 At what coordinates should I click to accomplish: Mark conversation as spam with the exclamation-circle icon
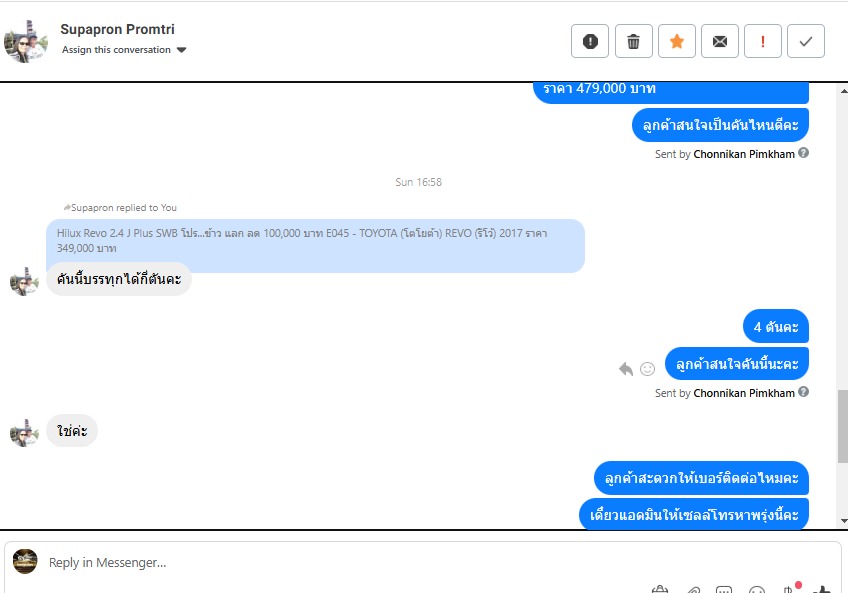click(x=590, y=41)
